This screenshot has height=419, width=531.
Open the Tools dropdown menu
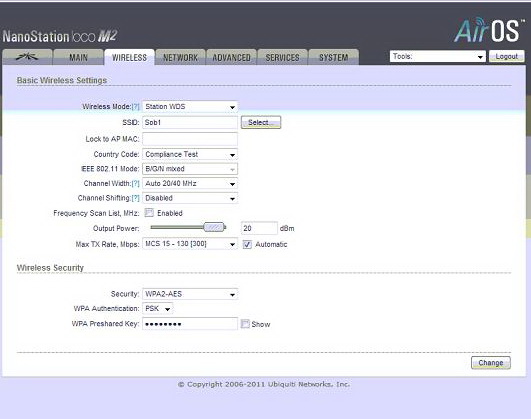coord(438,56)
